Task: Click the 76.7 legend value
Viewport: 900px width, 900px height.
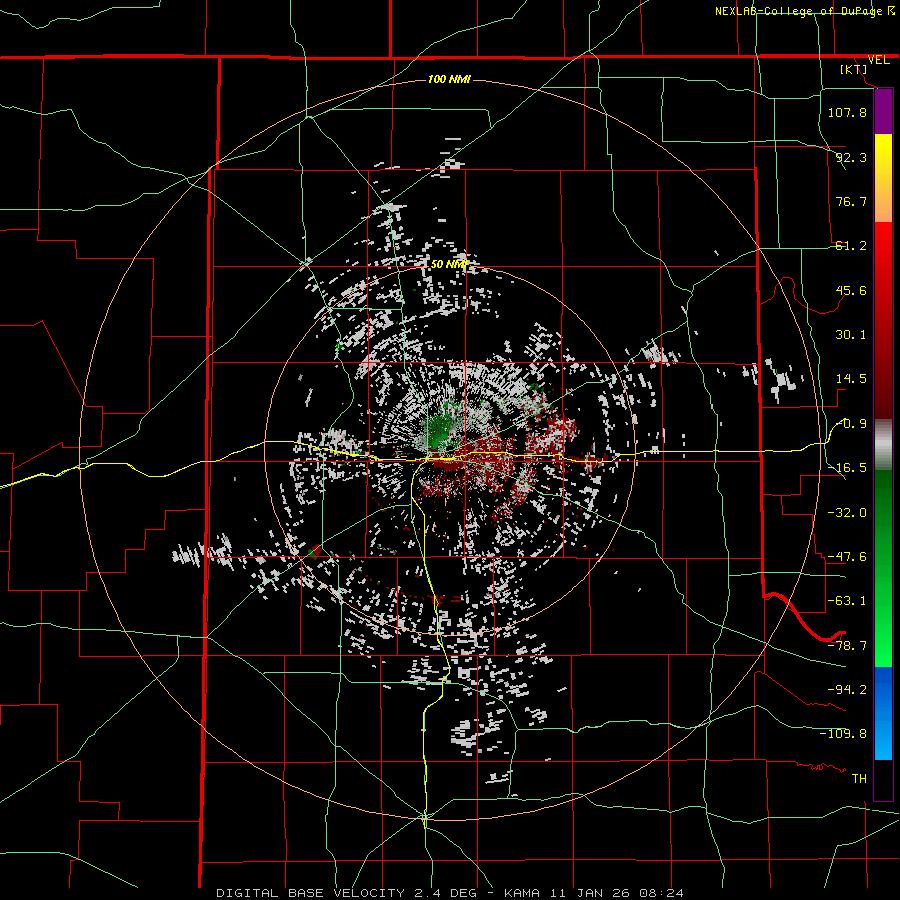Action: click(x=851, y=201)
